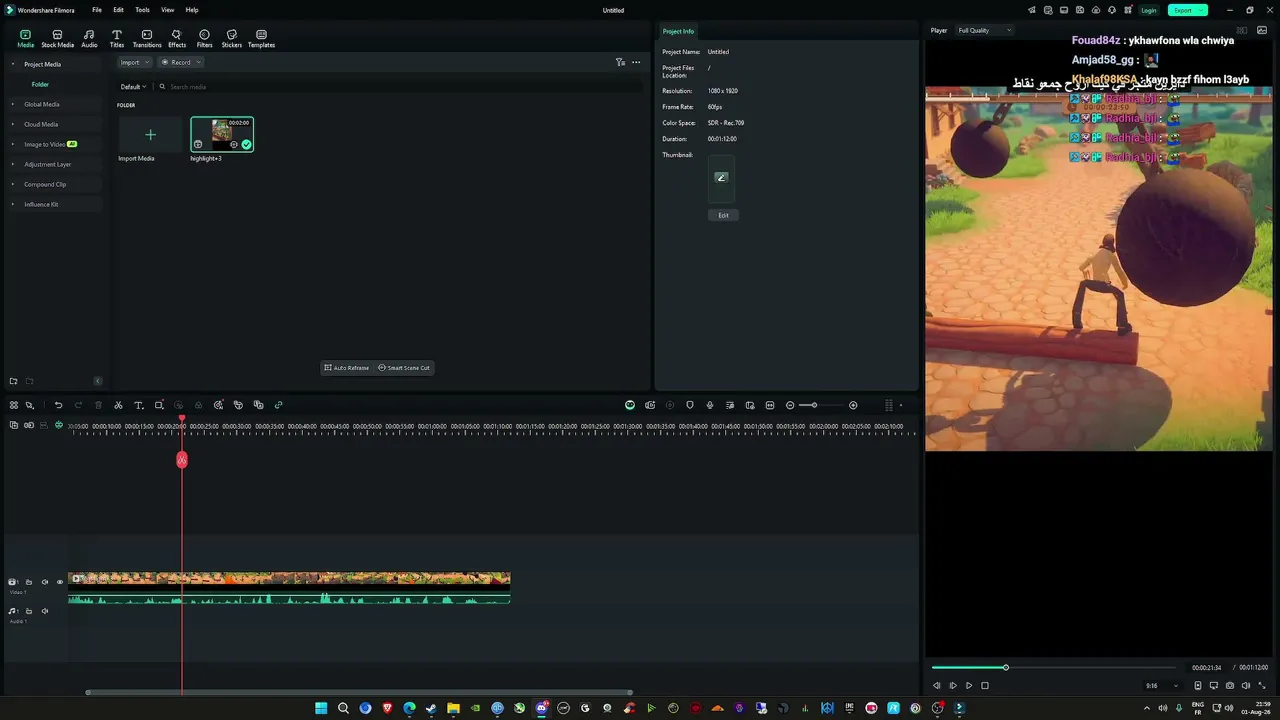Expand the Influence Kit section
Screen dimensions: 1280x720
point(13,204)
